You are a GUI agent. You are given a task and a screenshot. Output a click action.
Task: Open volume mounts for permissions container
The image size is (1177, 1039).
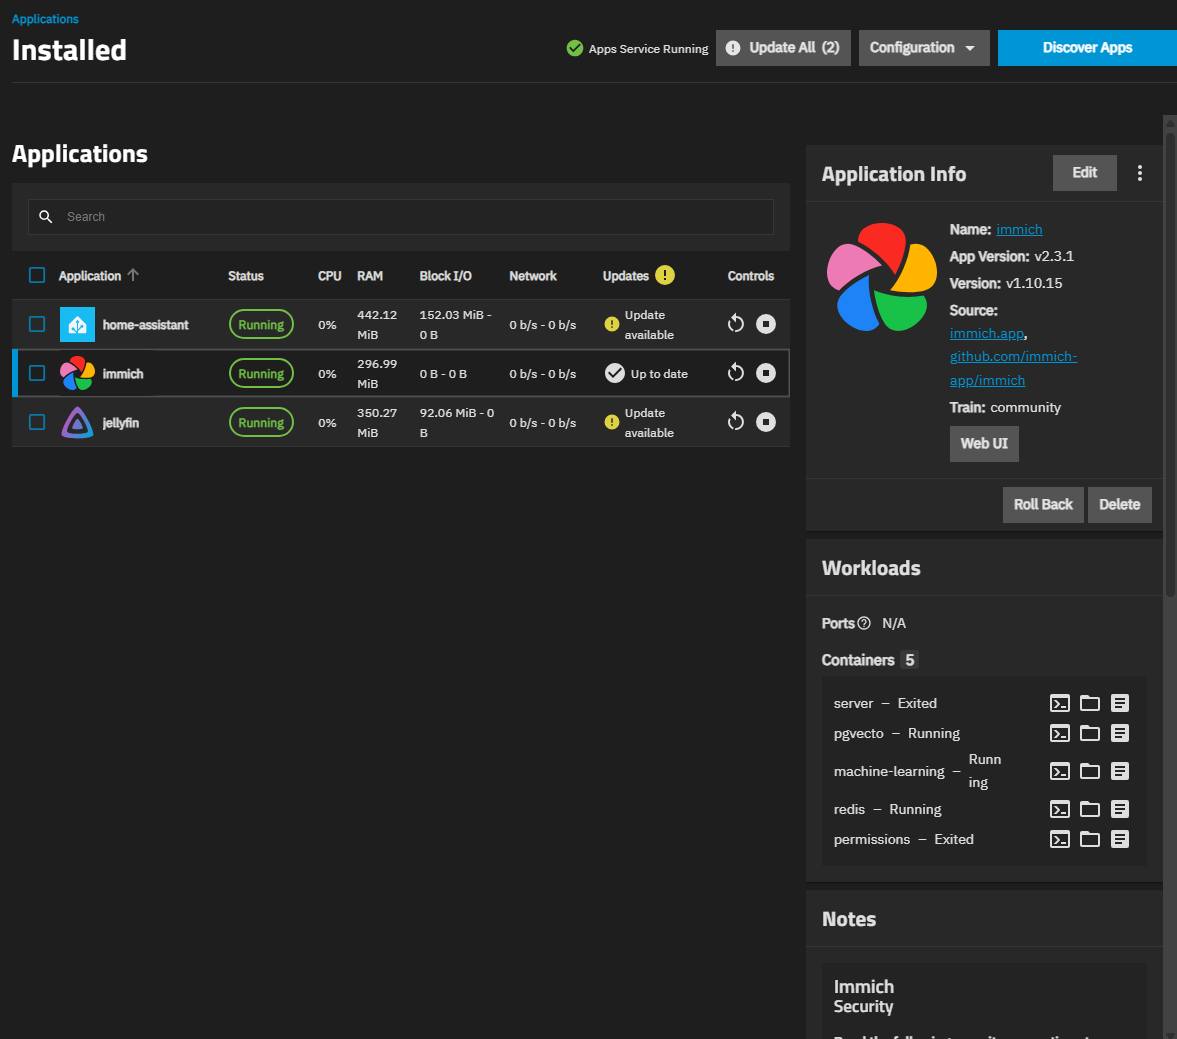[x=1090, y=839]
